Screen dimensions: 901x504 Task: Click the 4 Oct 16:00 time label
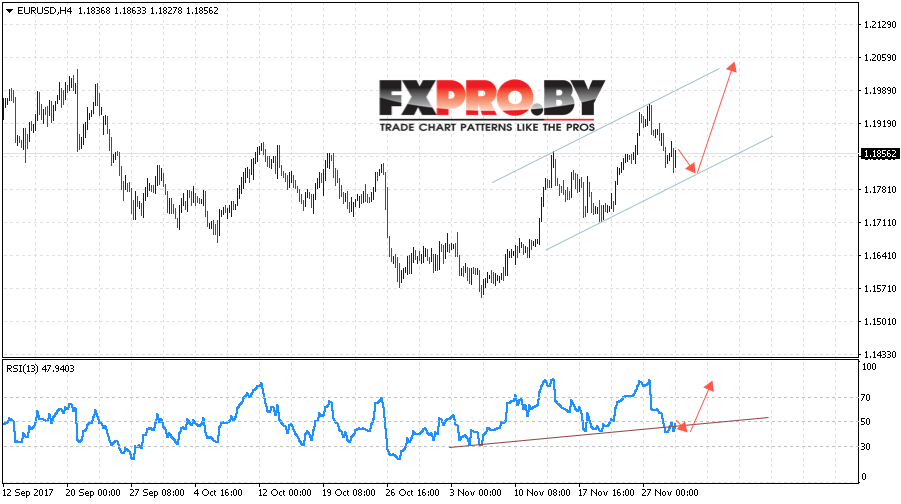(x=218, y=493)
